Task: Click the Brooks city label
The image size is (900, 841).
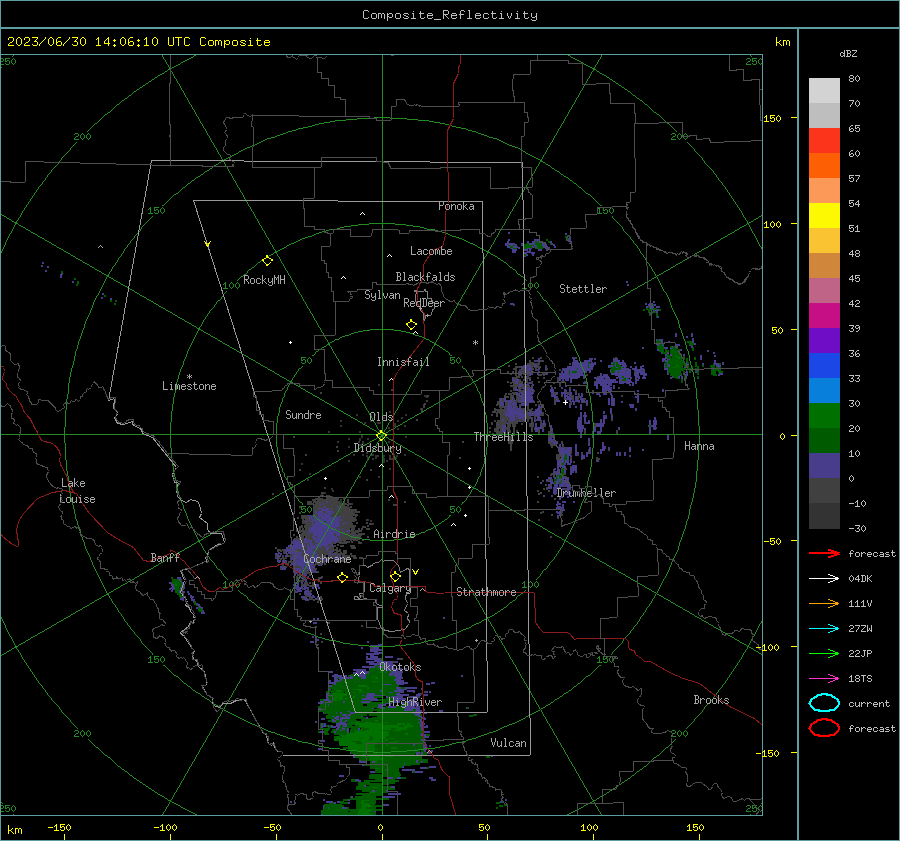Action: [x=711, y=700]
